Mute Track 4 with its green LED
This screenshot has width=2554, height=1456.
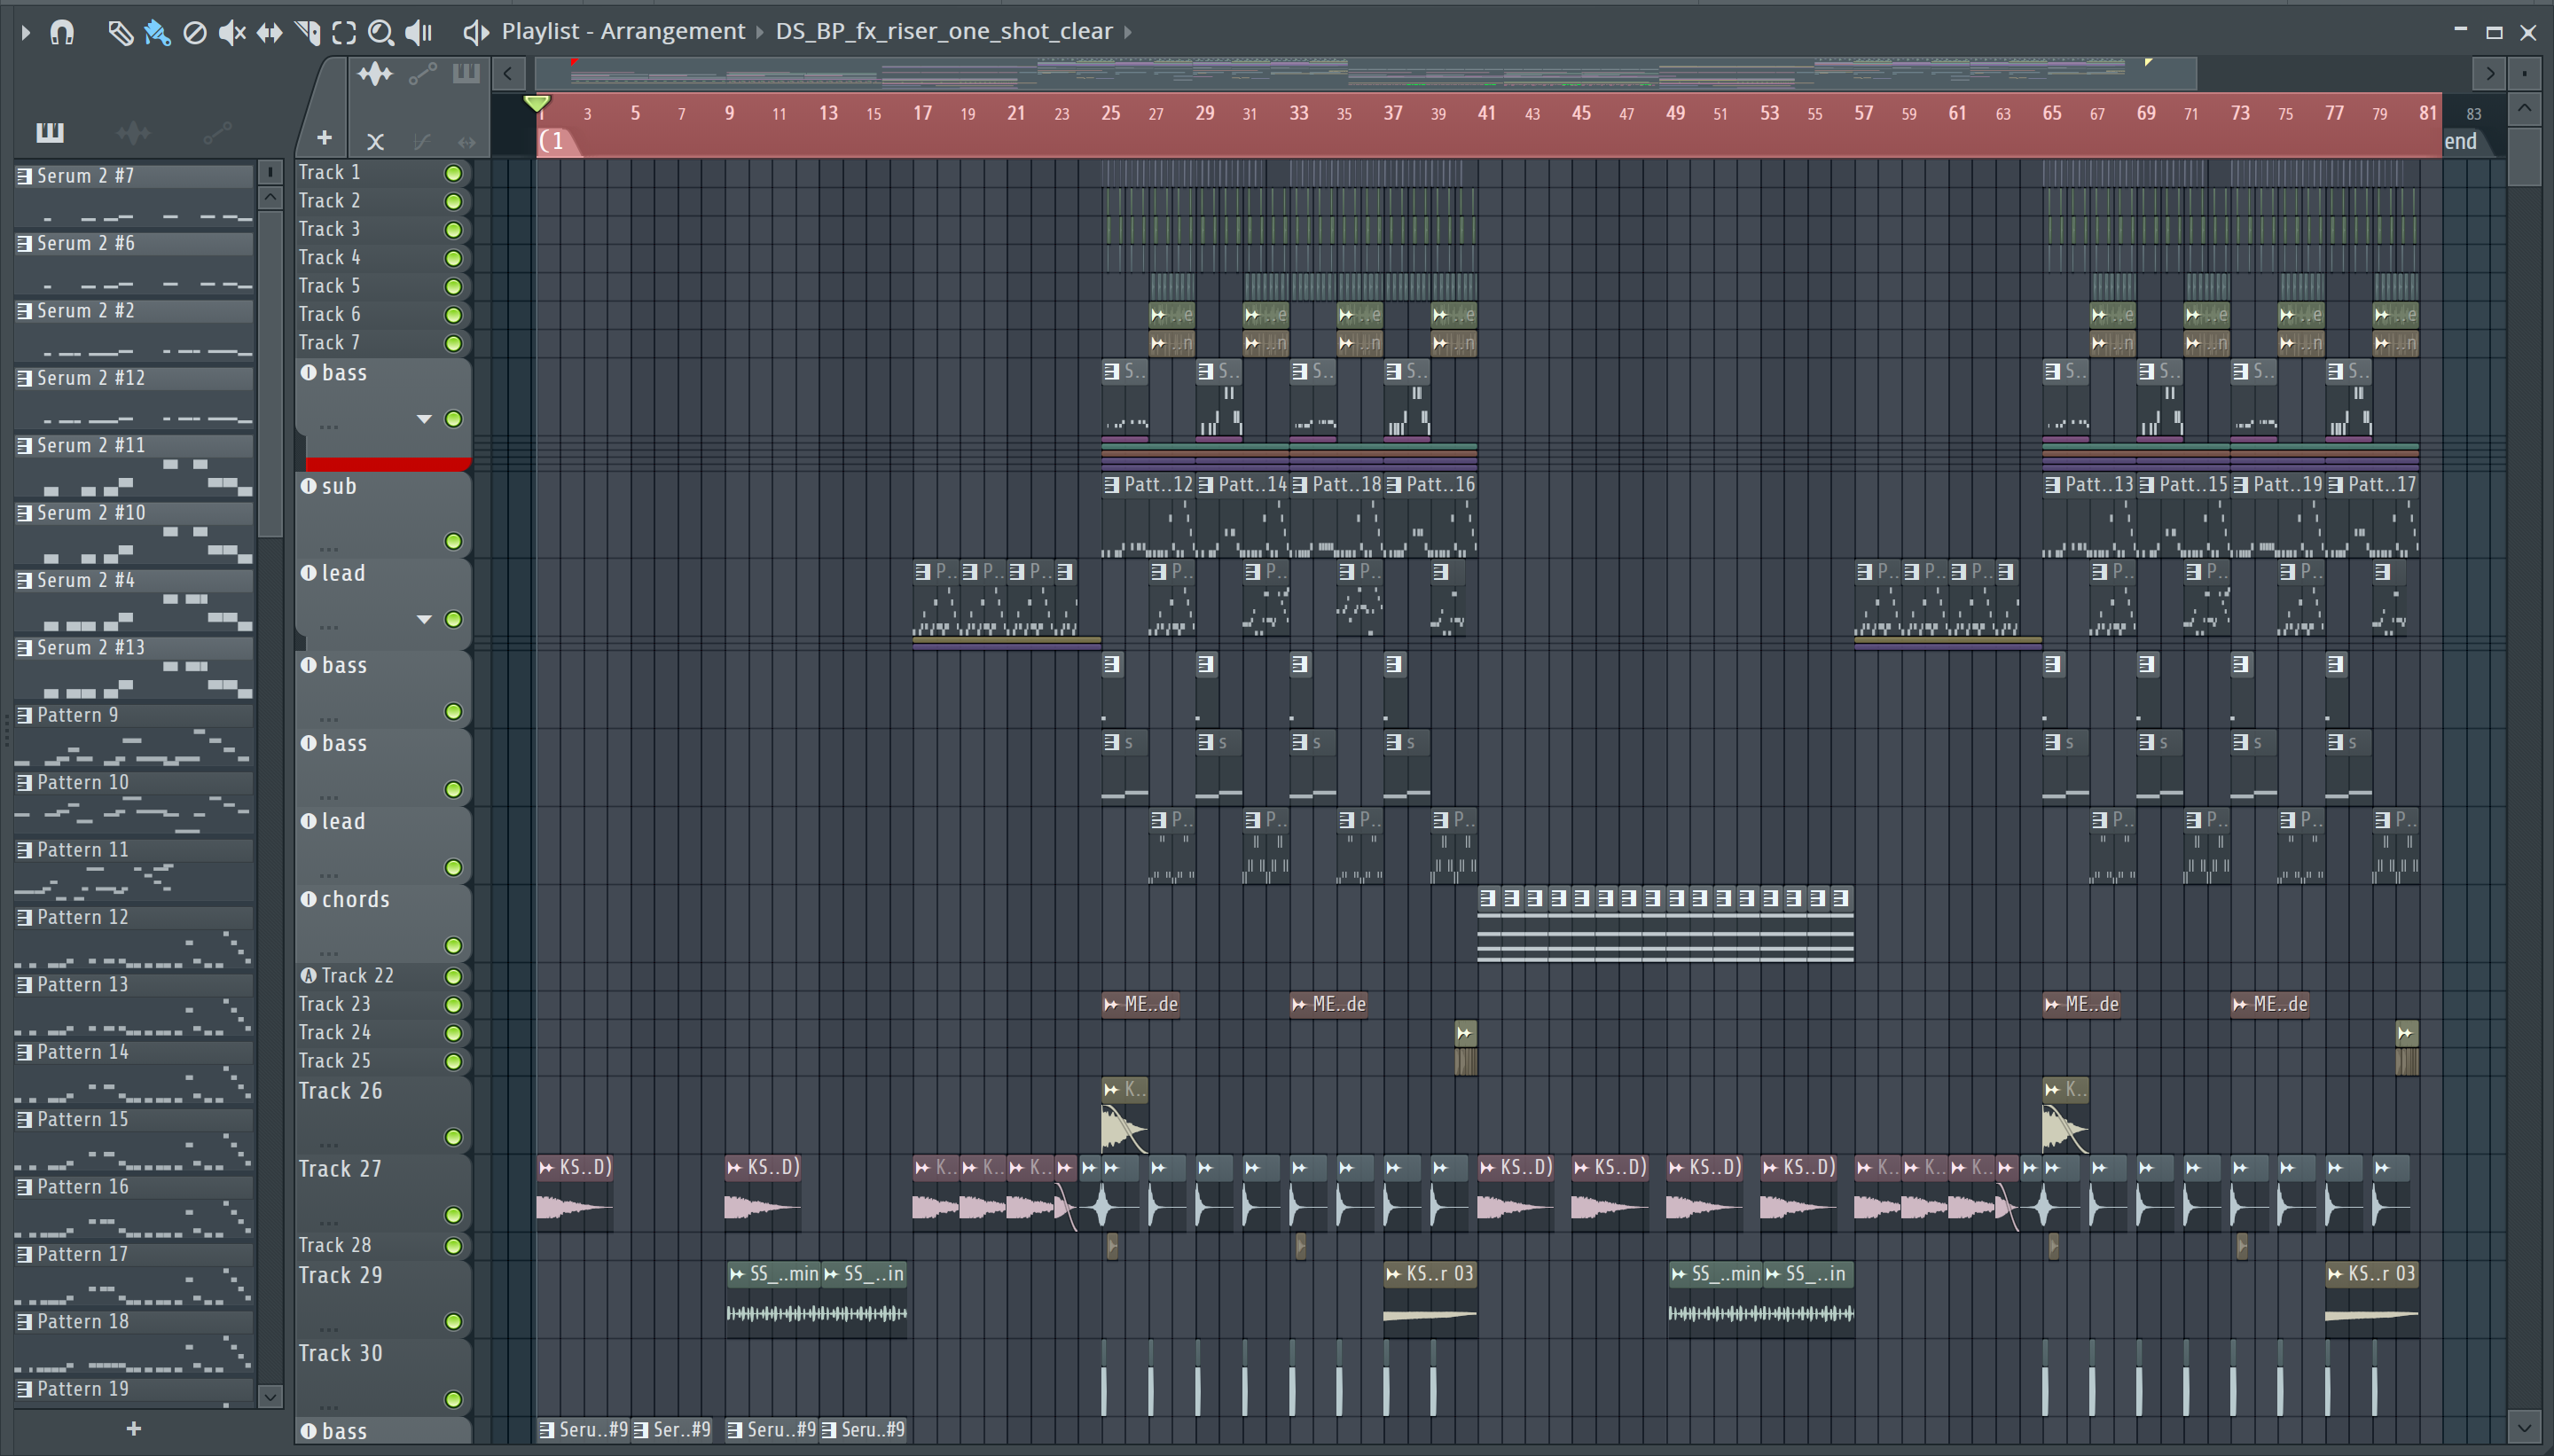click(x=453, y=258)
